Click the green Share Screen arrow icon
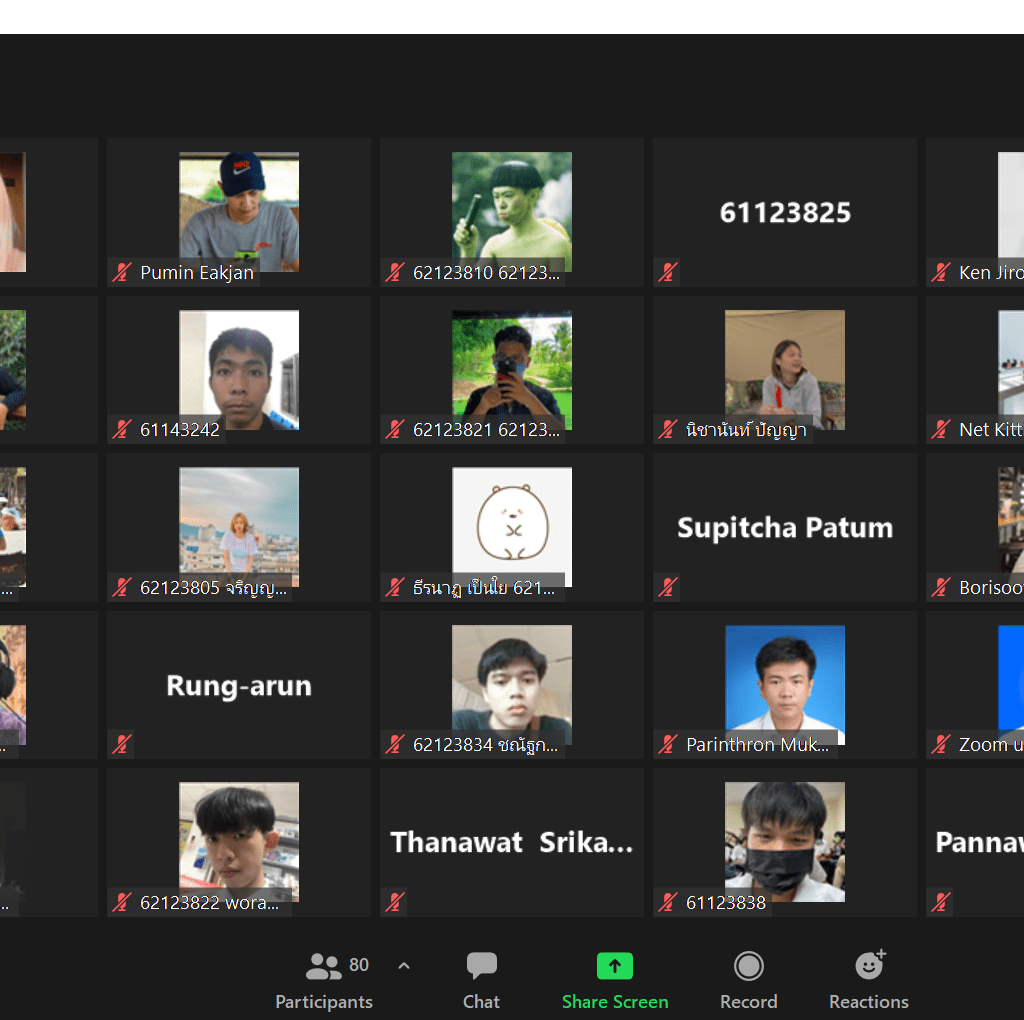This screenshot has width=1024, height=1020. 615,966
